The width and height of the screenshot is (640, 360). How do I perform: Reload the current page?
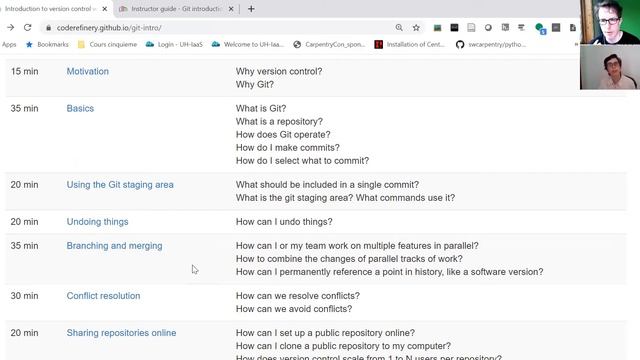point(27,28)
